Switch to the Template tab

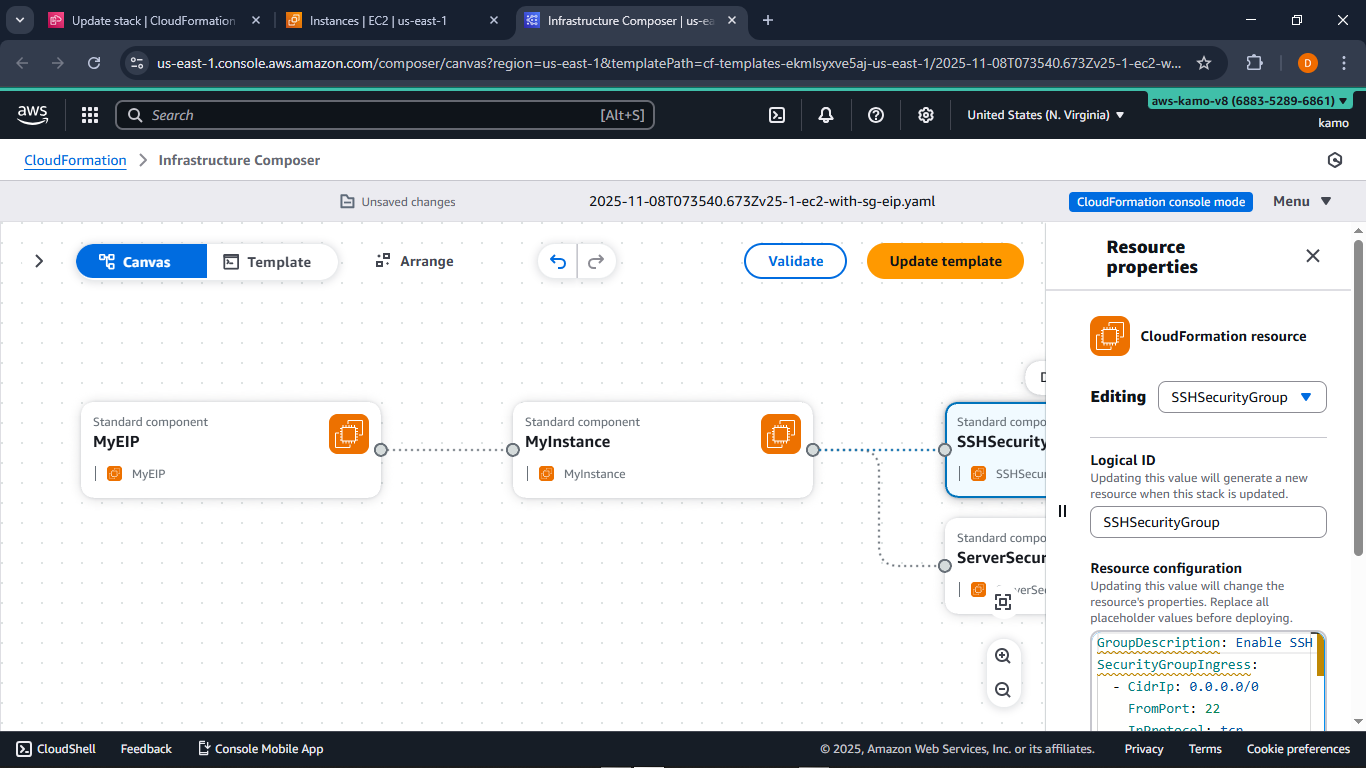tap(272, 261)
